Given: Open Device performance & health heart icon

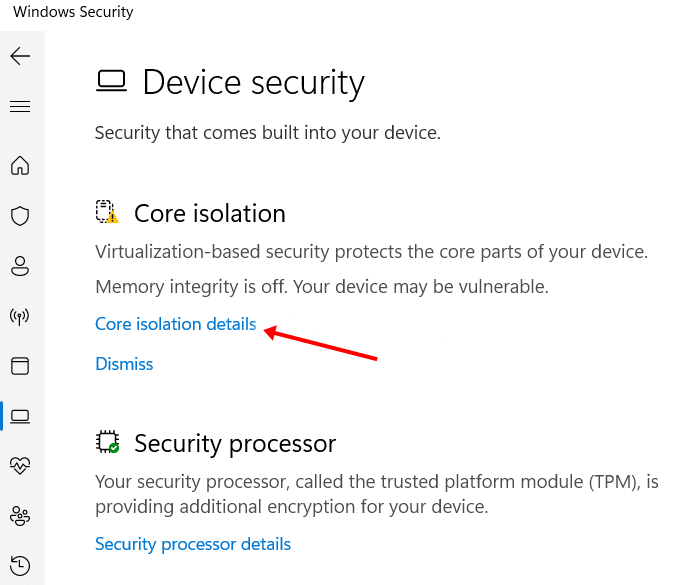Looking at the screenshot, I should (x=20, y=465).
